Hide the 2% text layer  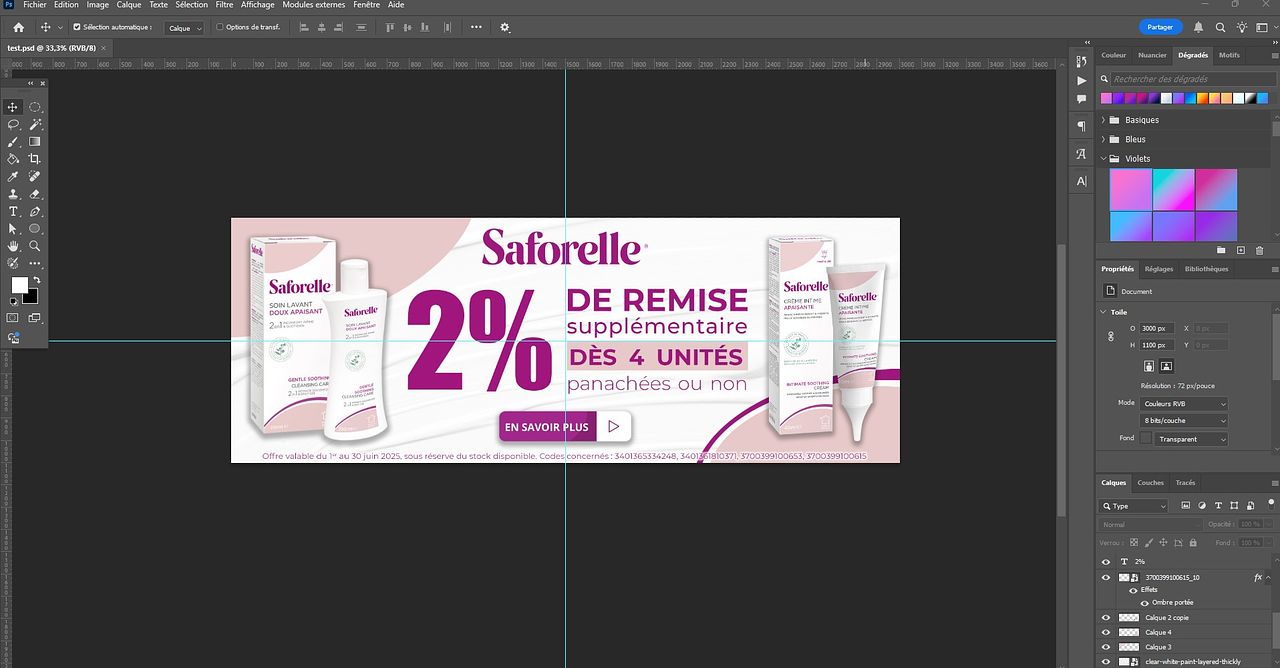(1106, 562)
